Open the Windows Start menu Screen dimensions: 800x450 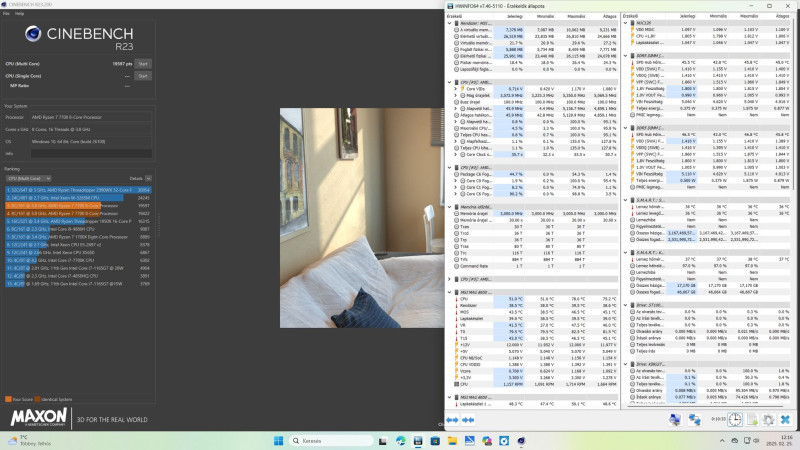[279, 441]
